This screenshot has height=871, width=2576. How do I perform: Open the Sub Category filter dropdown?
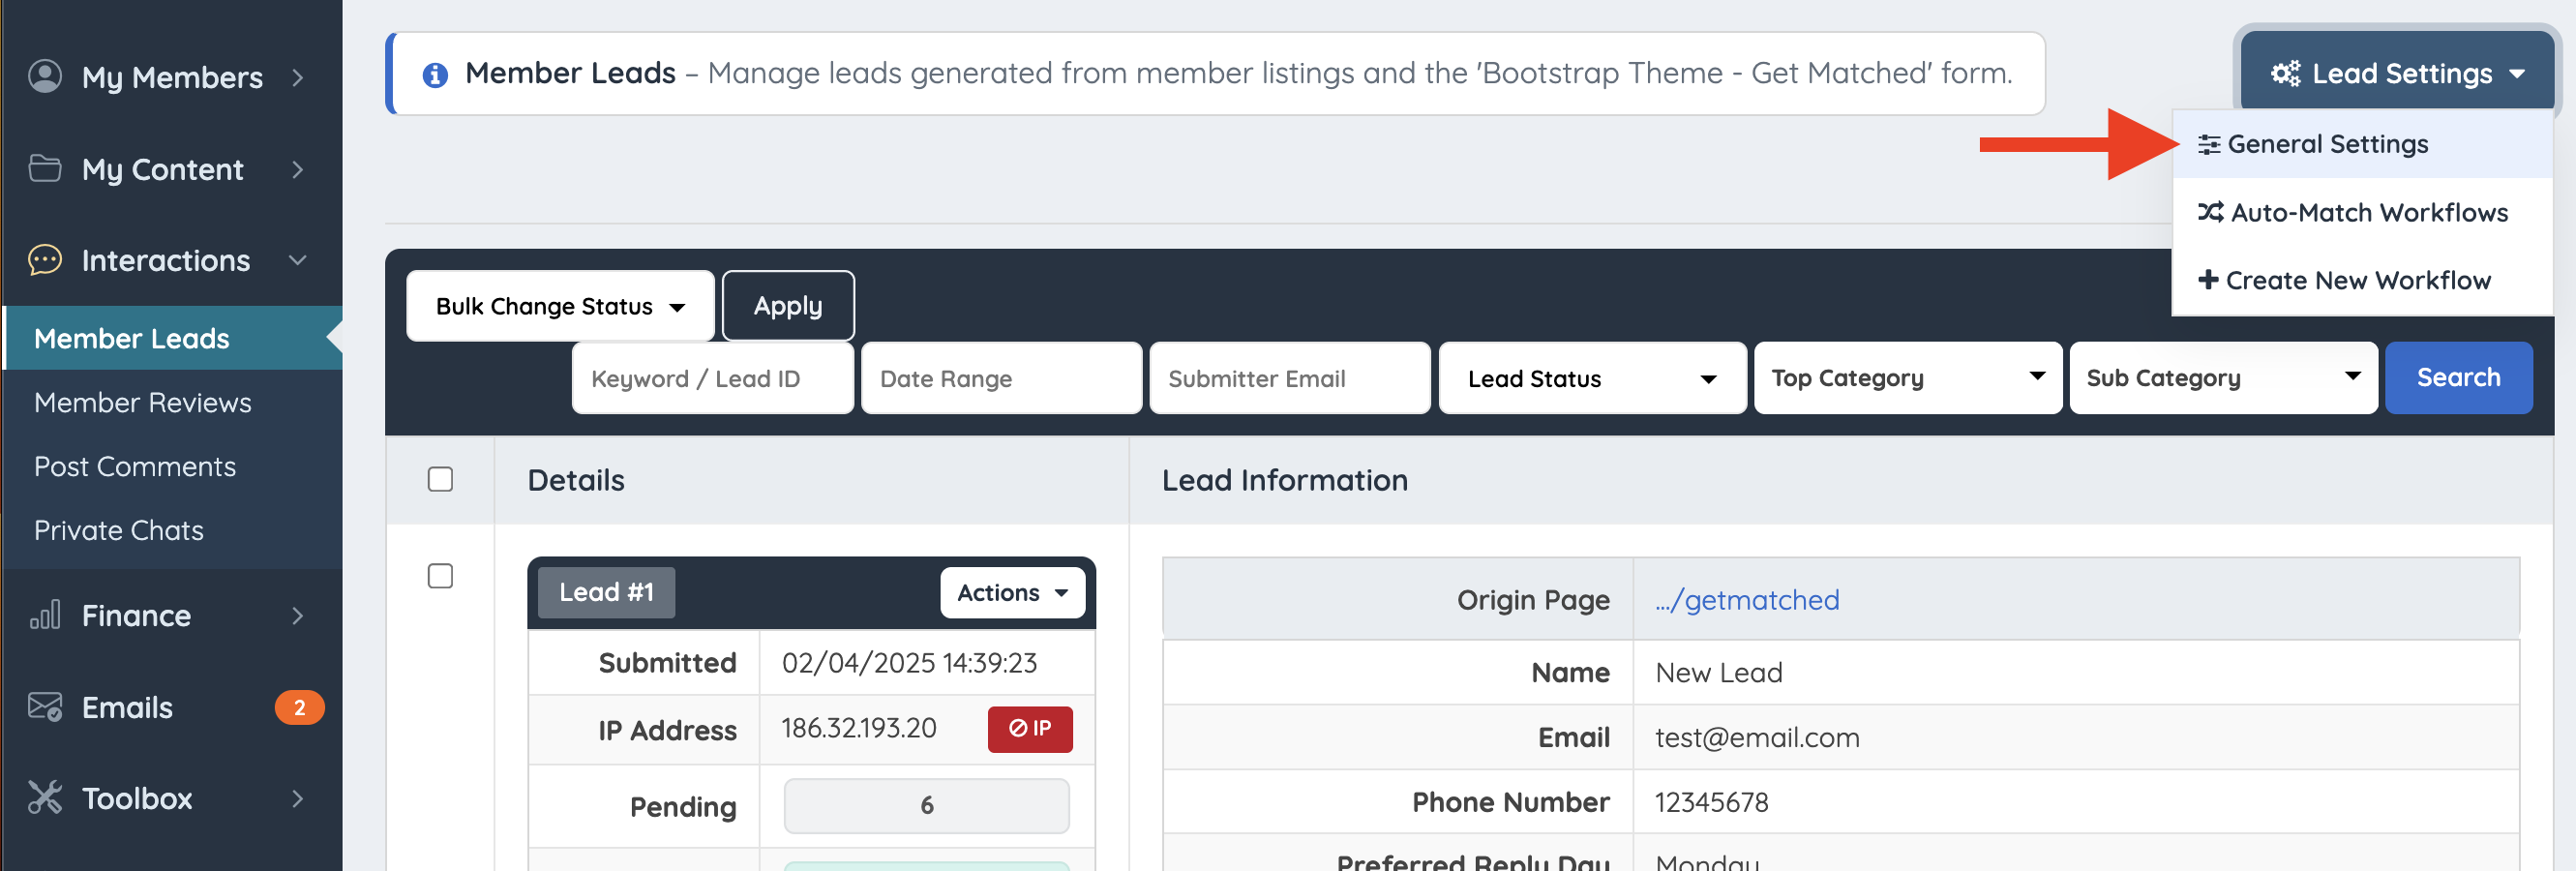pyautogui.click(x=2223, y=378)
